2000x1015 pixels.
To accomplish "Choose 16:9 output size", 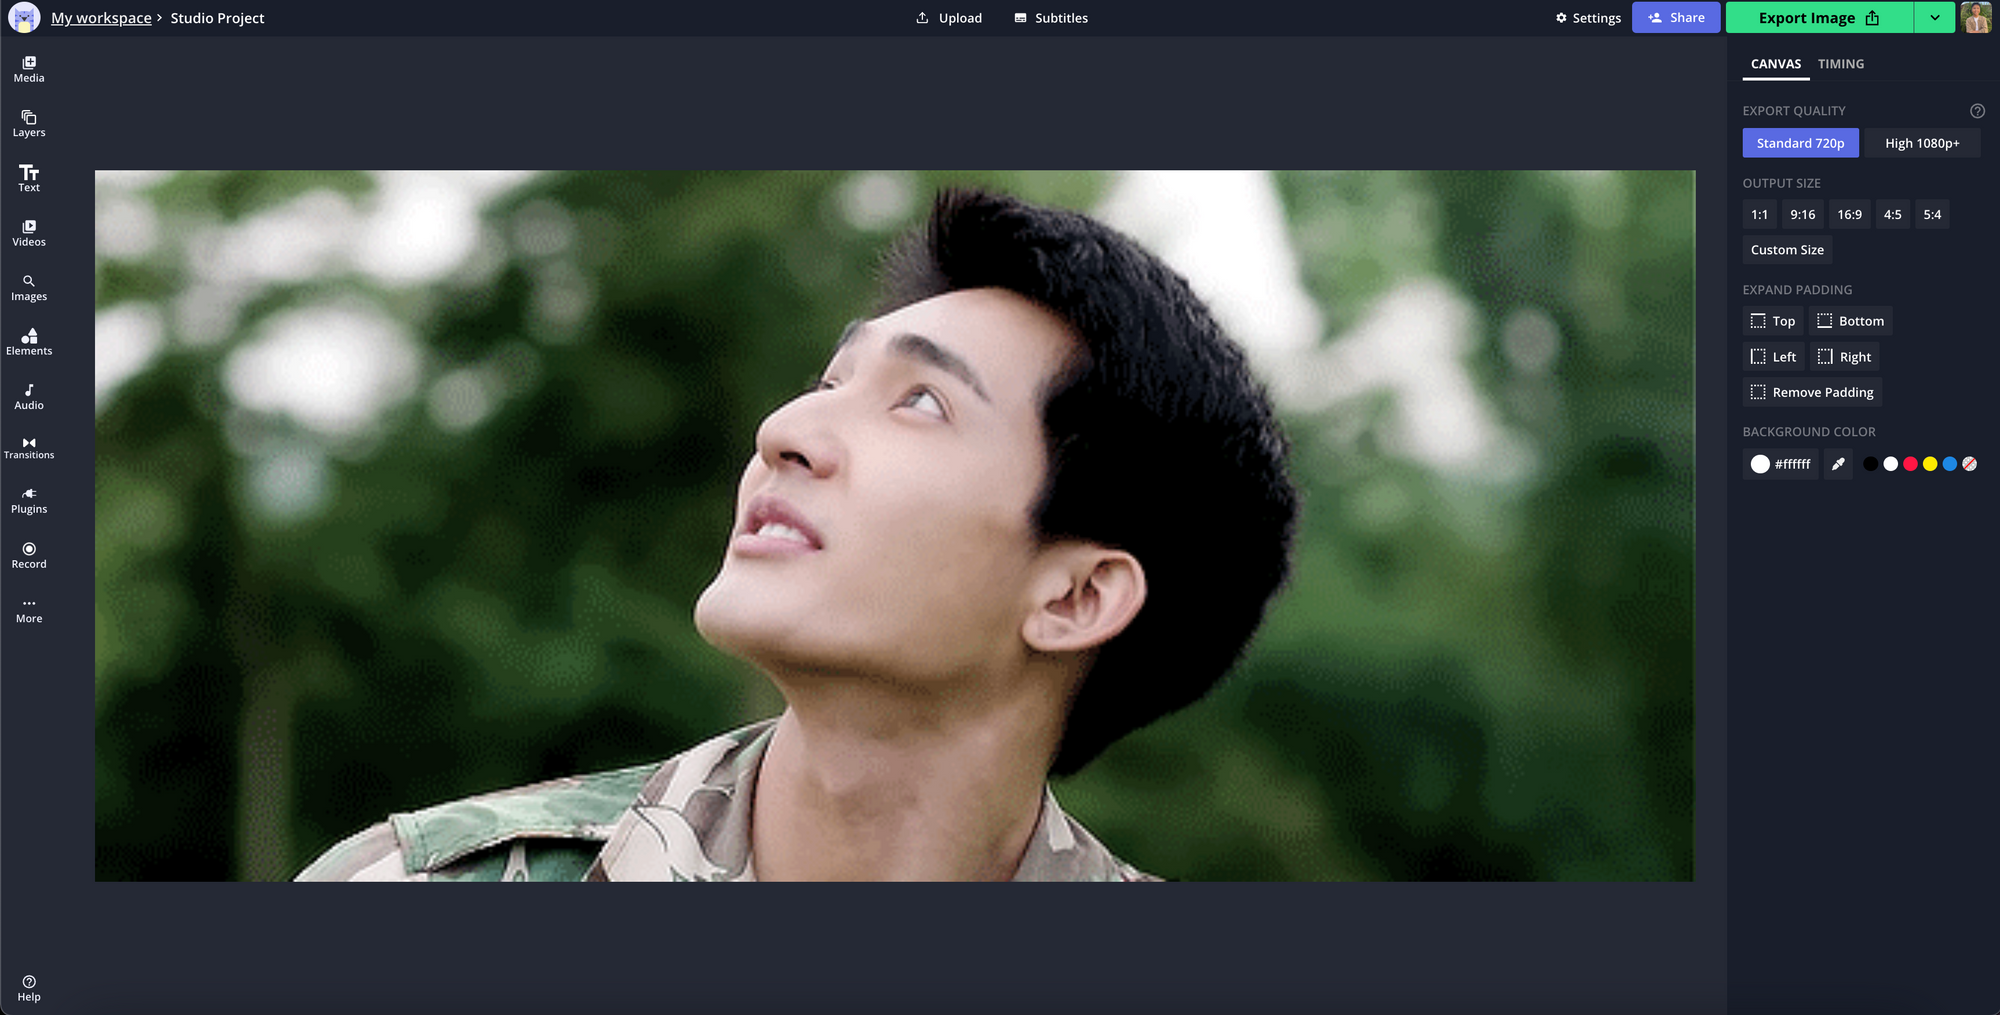I will click(1849, 215).
